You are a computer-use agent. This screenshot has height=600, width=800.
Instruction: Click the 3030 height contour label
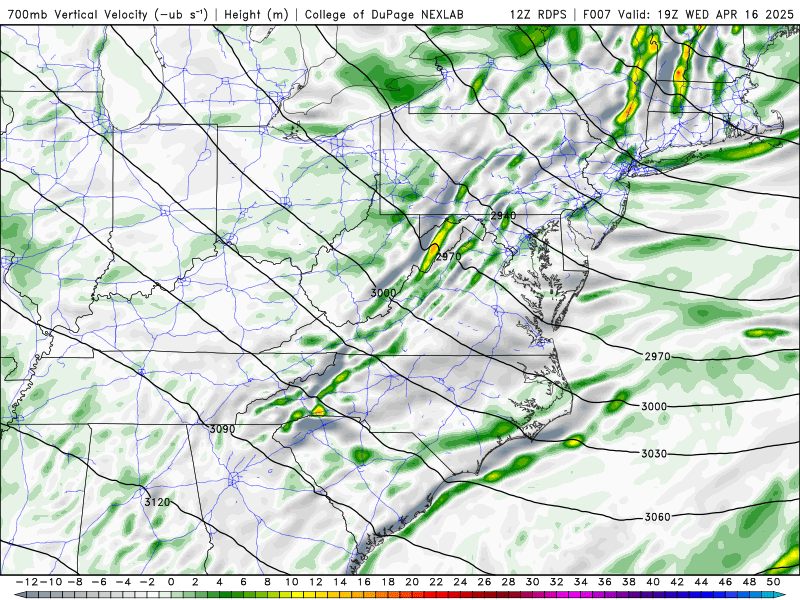[x=654, y=454]
